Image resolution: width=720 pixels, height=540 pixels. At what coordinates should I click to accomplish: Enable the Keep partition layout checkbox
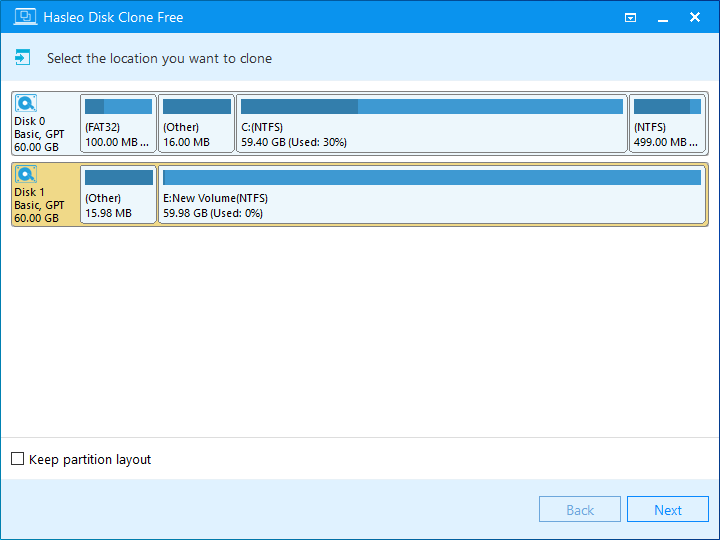click(17, 459)
